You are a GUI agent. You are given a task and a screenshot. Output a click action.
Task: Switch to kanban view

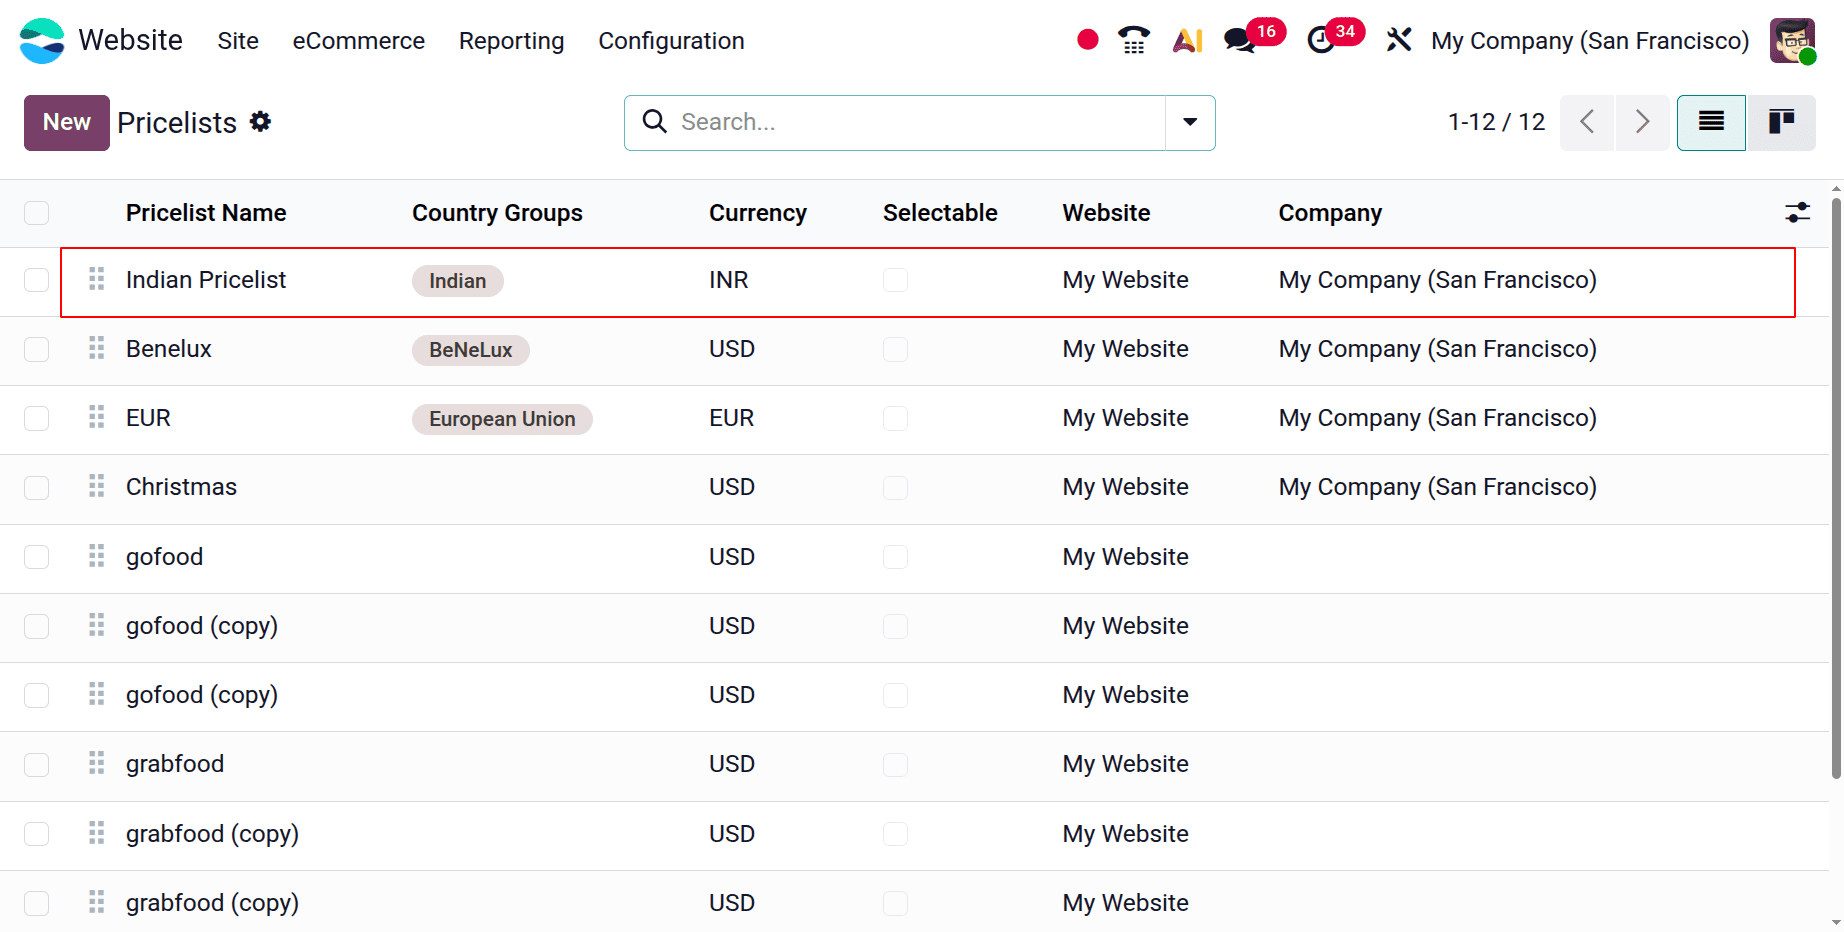pos(1781,123)
